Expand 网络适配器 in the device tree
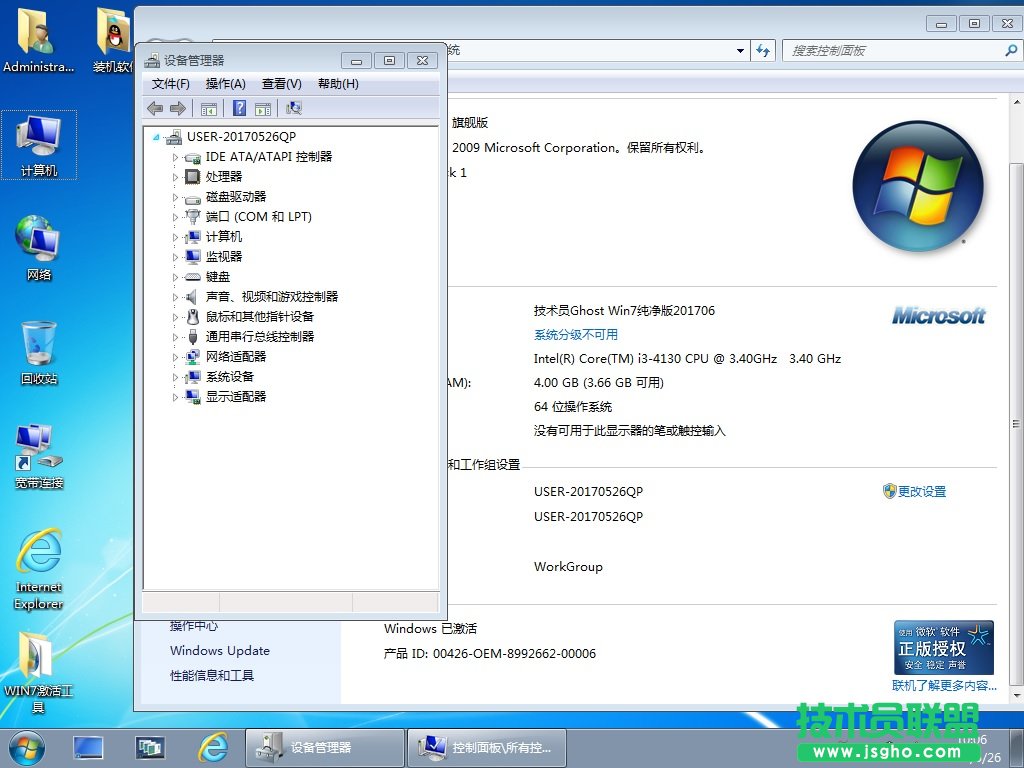The height and width of the screenshot is (768, 1024). (175, 356)
